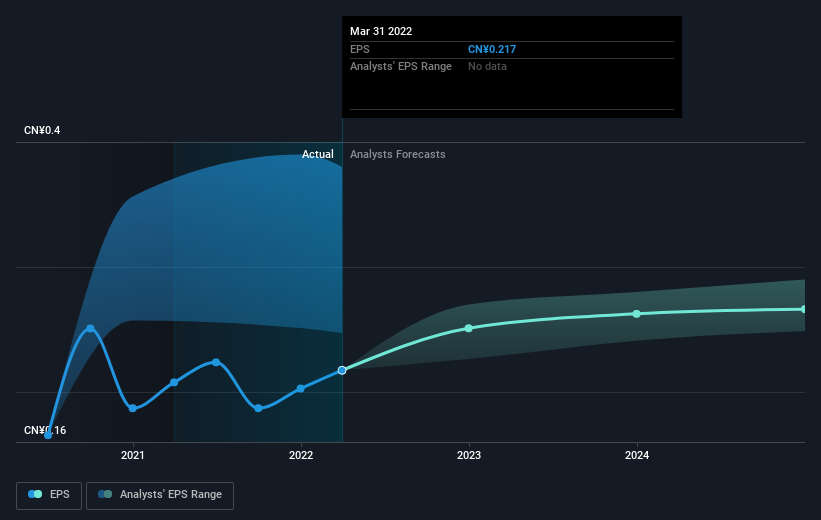Click the 'Mar 31 2022' tooltip date
The image size is (821, 520).
[x=381, y=31]
